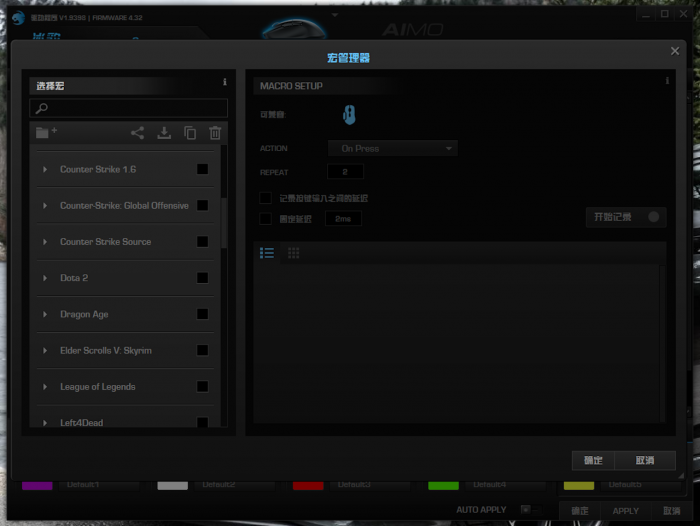Click the import/download macro icon
Image resolution: width=700 pixels, height=526 pixels.
[164, 133]
